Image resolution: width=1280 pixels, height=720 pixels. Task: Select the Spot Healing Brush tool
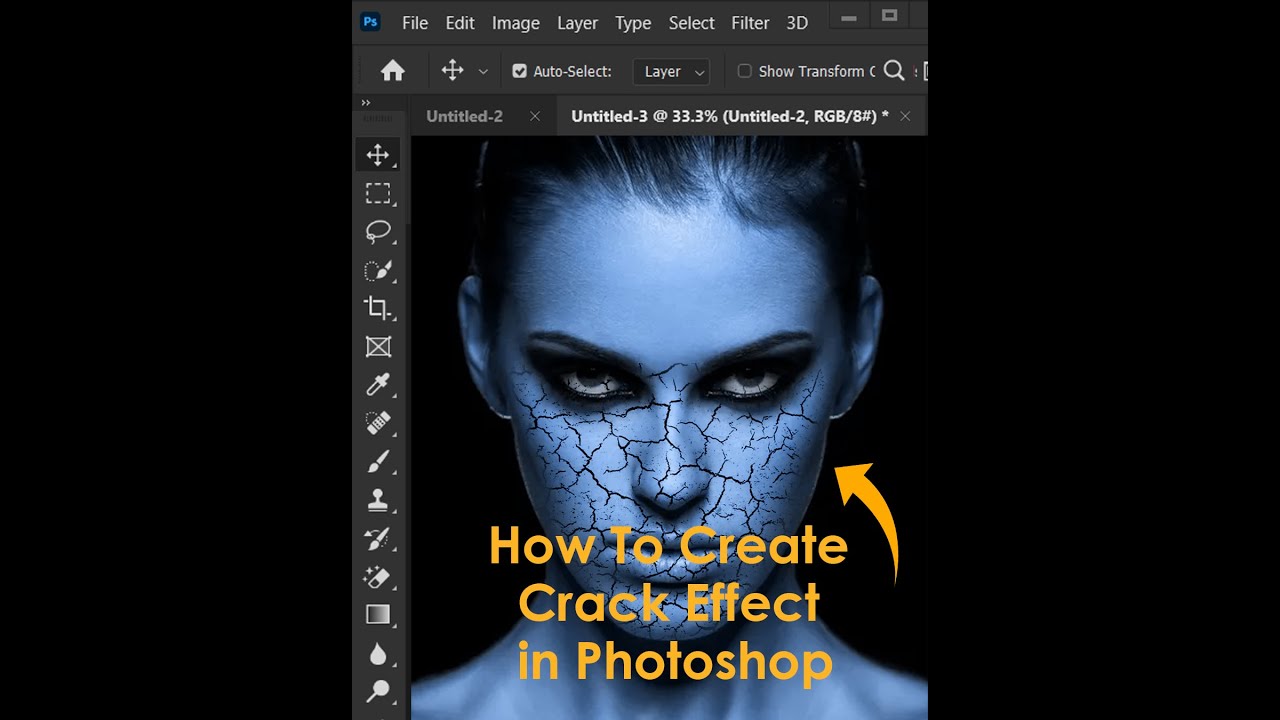click(378, 423)
